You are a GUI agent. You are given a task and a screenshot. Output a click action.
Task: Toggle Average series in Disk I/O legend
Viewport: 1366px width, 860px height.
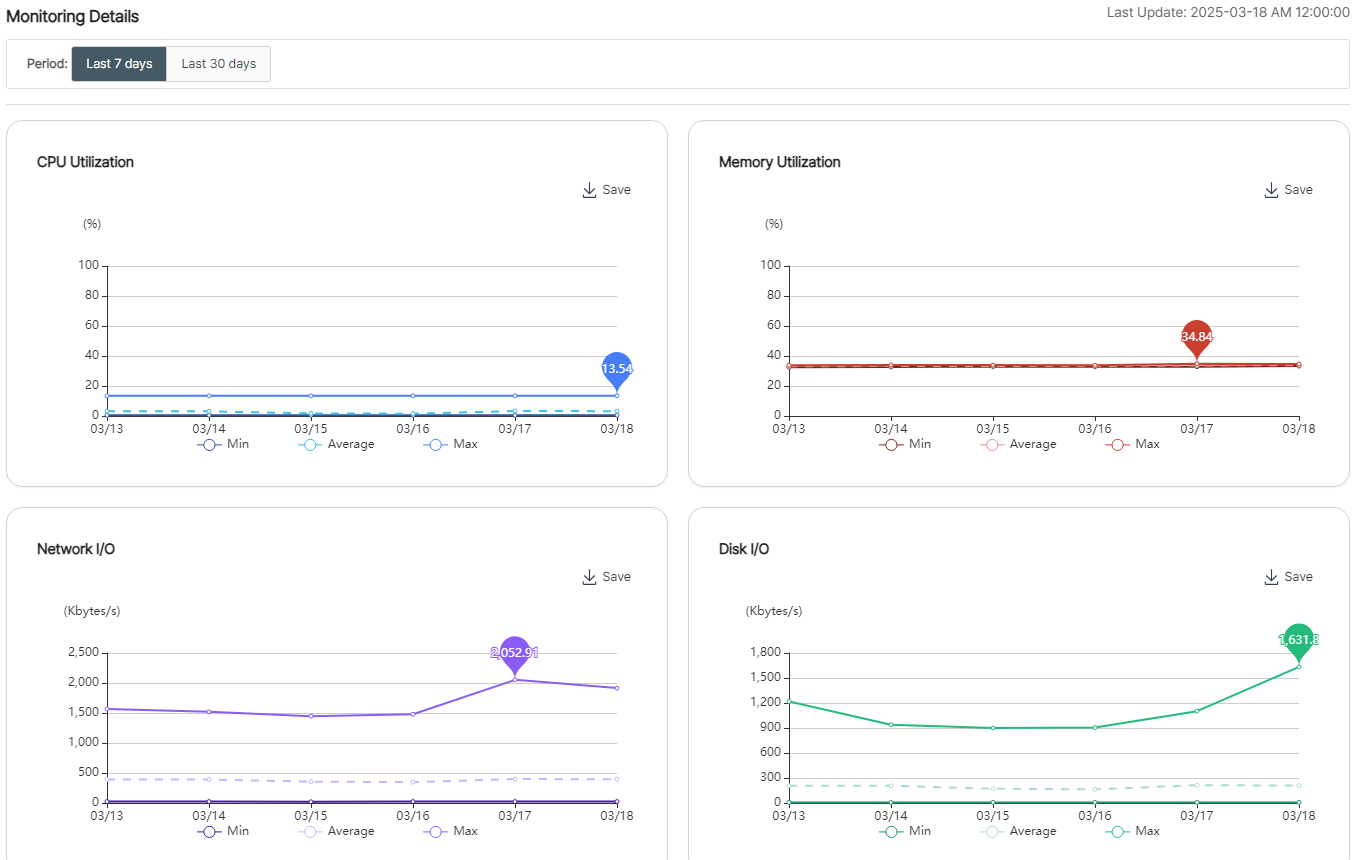coord(1018,831)
